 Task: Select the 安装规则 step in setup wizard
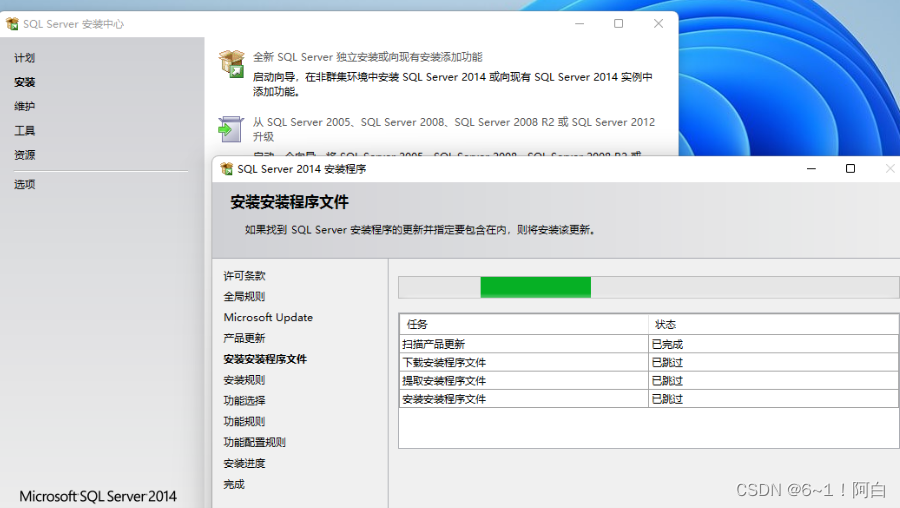pyautogui.click(x=245, y=380)
